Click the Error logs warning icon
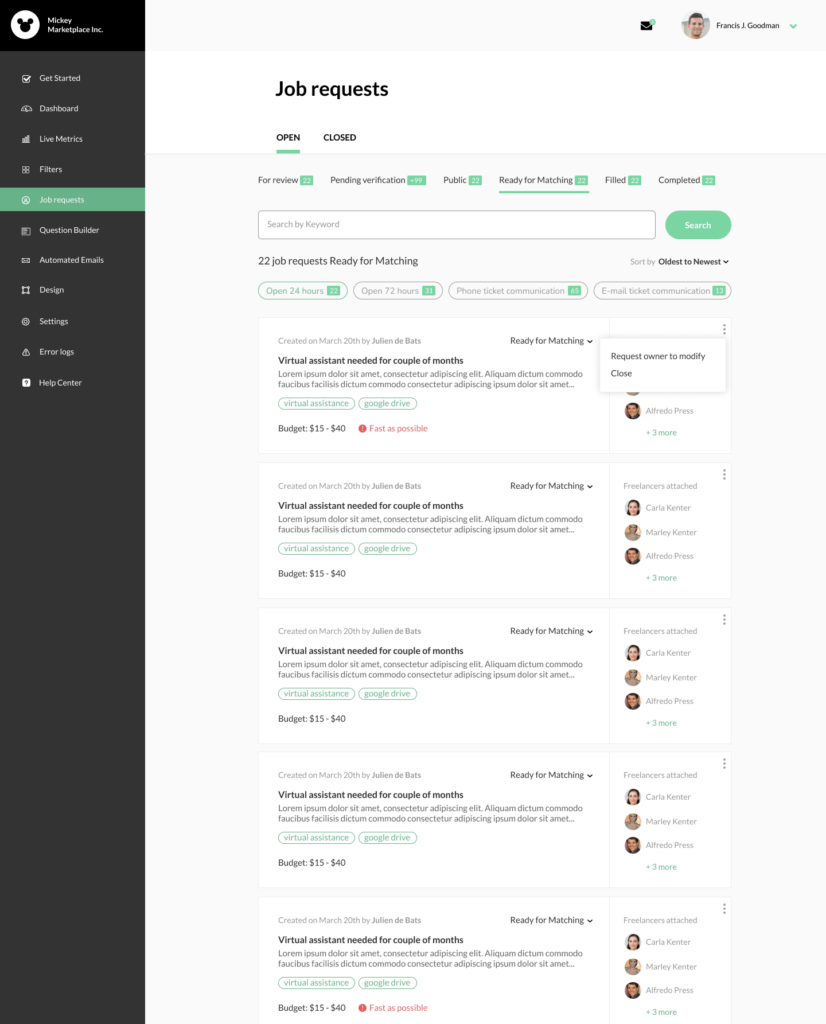The image size is (826, 1024). click(26, 352)
